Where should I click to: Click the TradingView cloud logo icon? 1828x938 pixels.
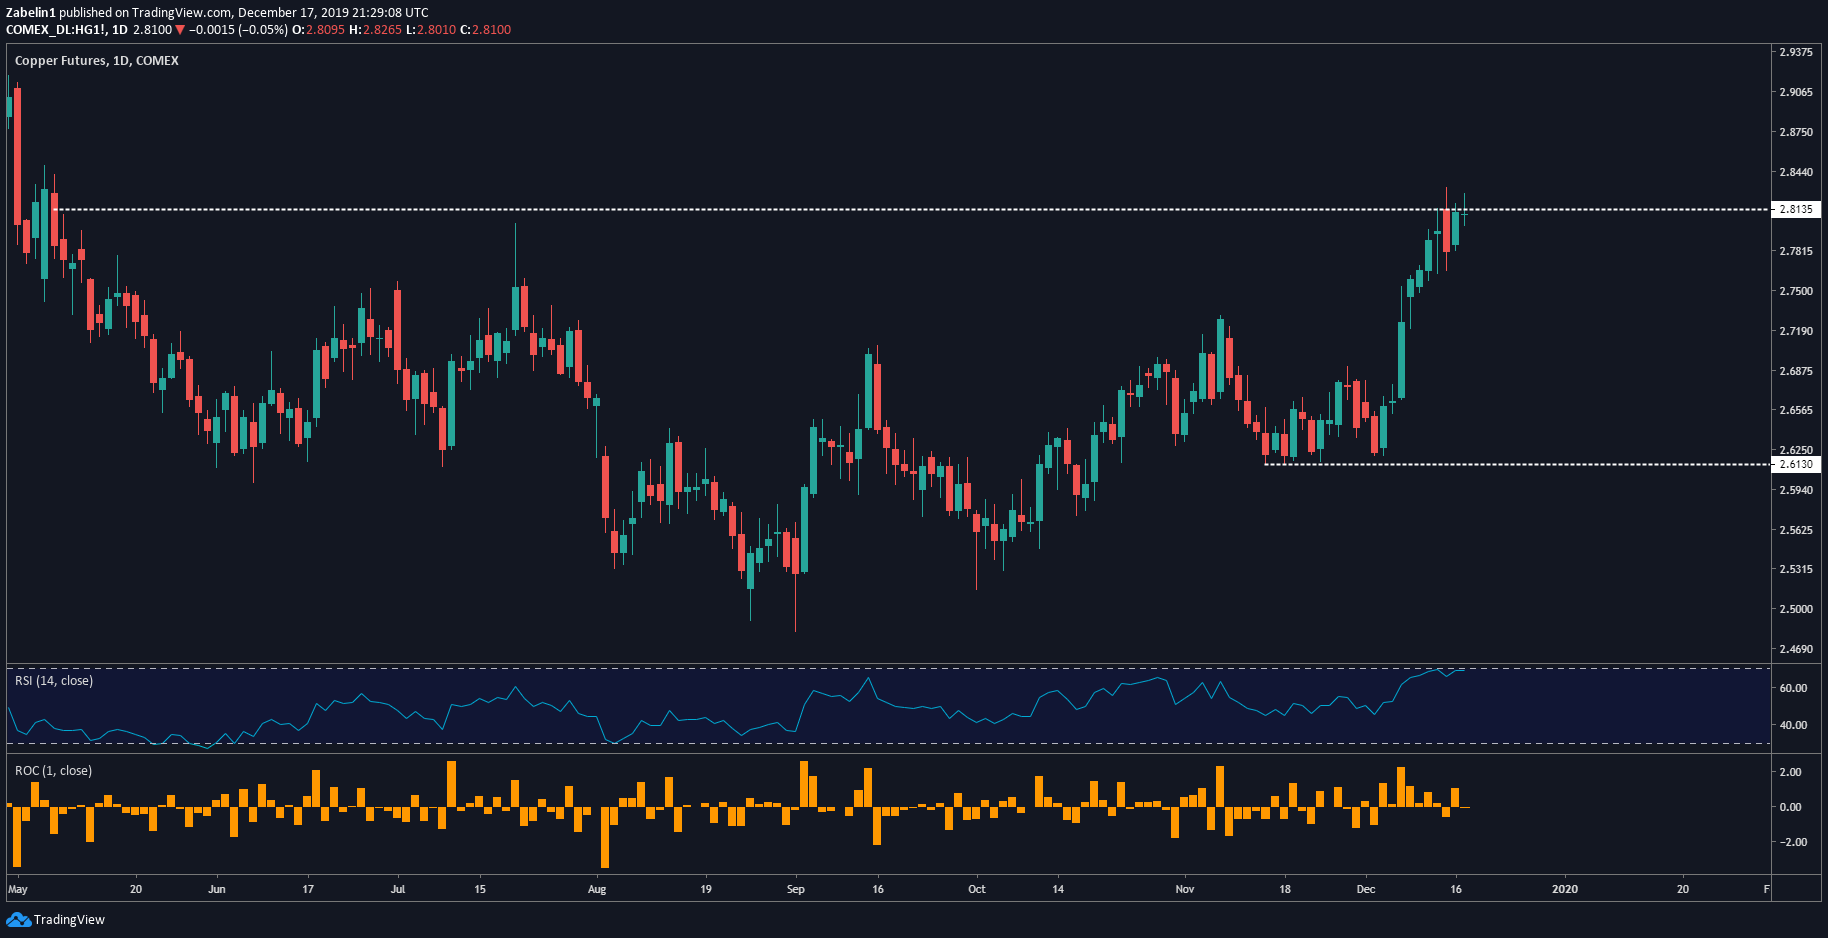(17, 919)
